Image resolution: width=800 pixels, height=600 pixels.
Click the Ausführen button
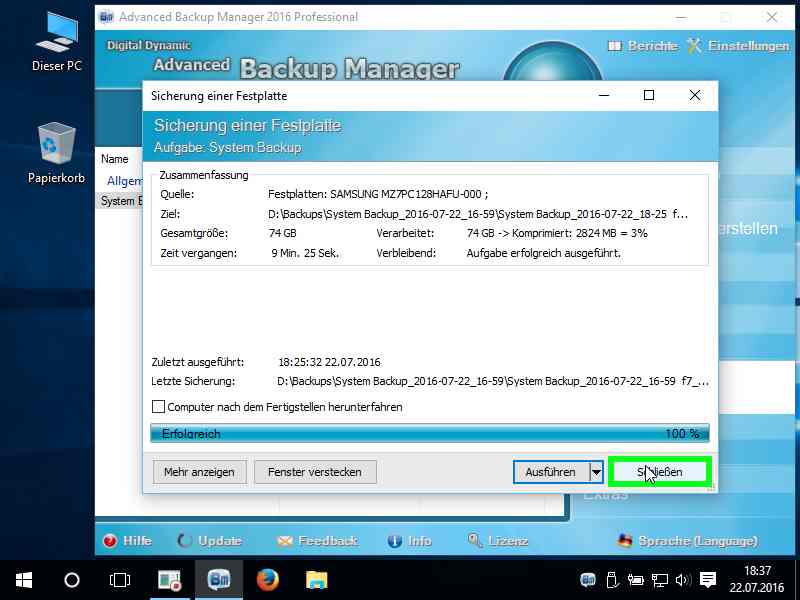click(x=551, y=472)
